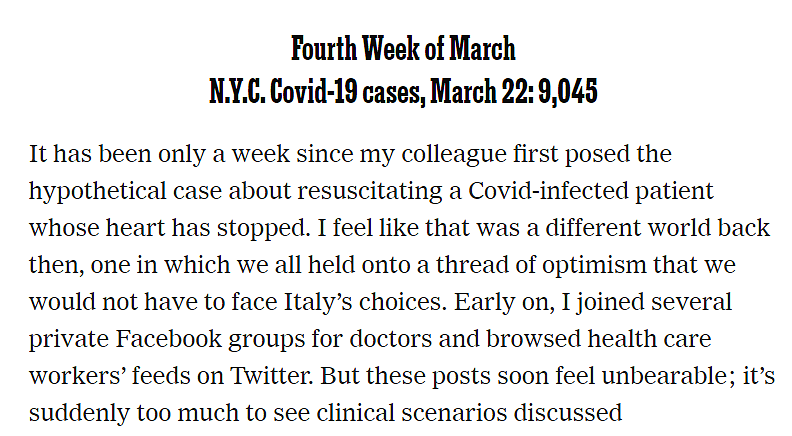Click the word 'doctors' in the paragraph
Viewport: 792px width, 436px height.
pyautogui.click(x=390, y=339)
